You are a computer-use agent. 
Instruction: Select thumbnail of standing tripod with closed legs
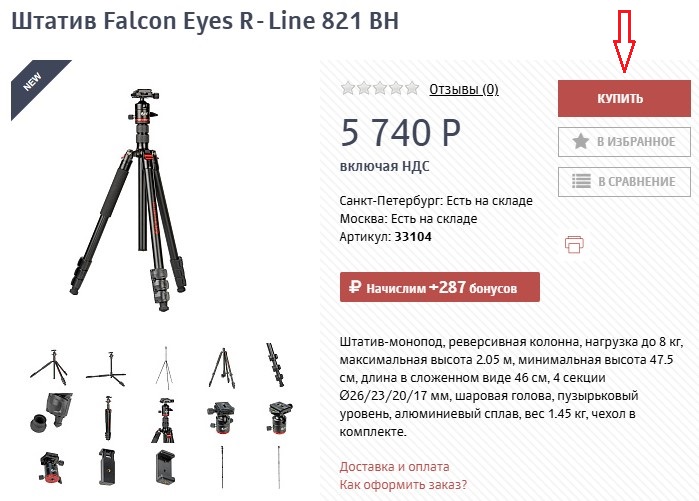tap(219, 365)
